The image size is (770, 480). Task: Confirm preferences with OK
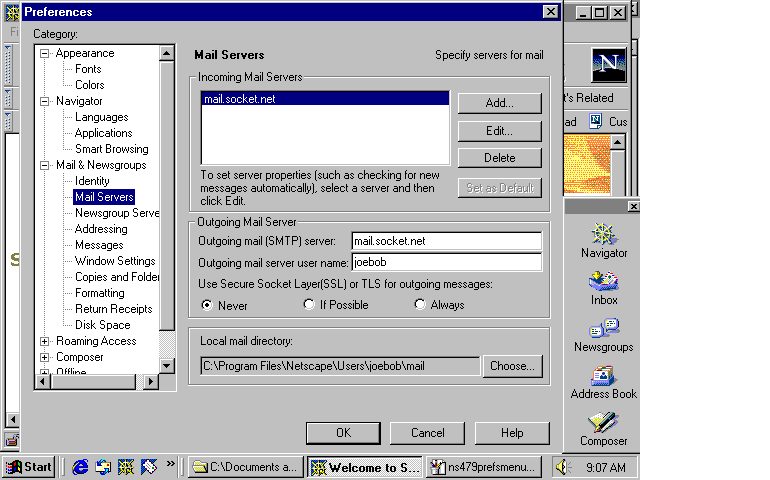[343, 433]
